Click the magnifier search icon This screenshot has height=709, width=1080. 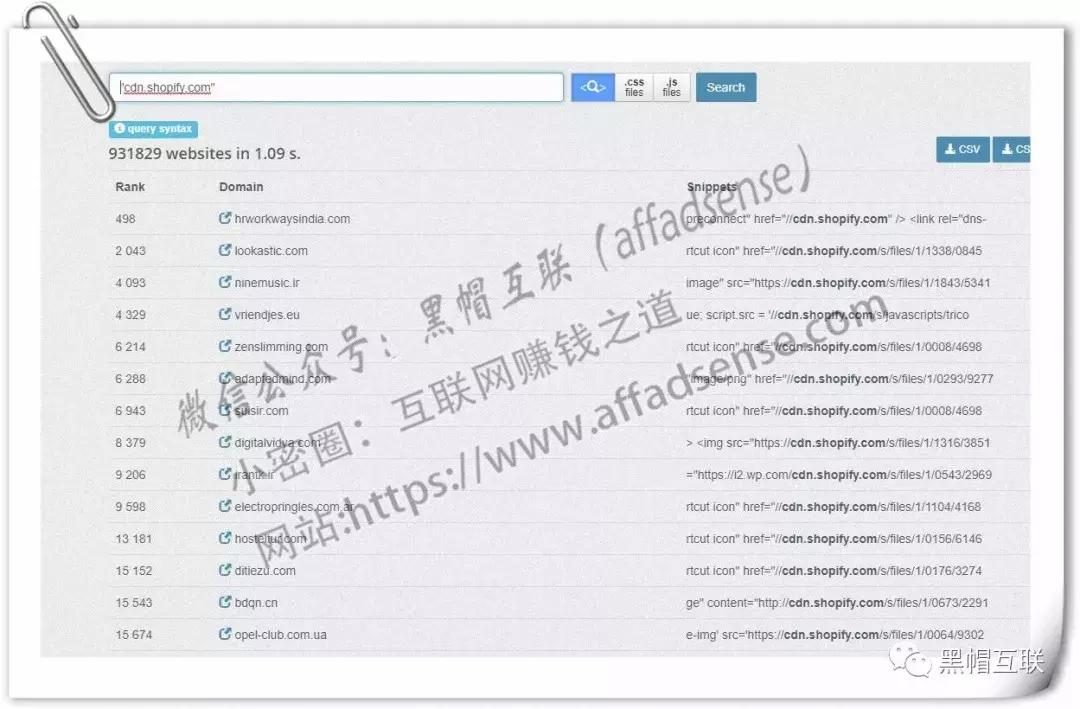[592, 87]
